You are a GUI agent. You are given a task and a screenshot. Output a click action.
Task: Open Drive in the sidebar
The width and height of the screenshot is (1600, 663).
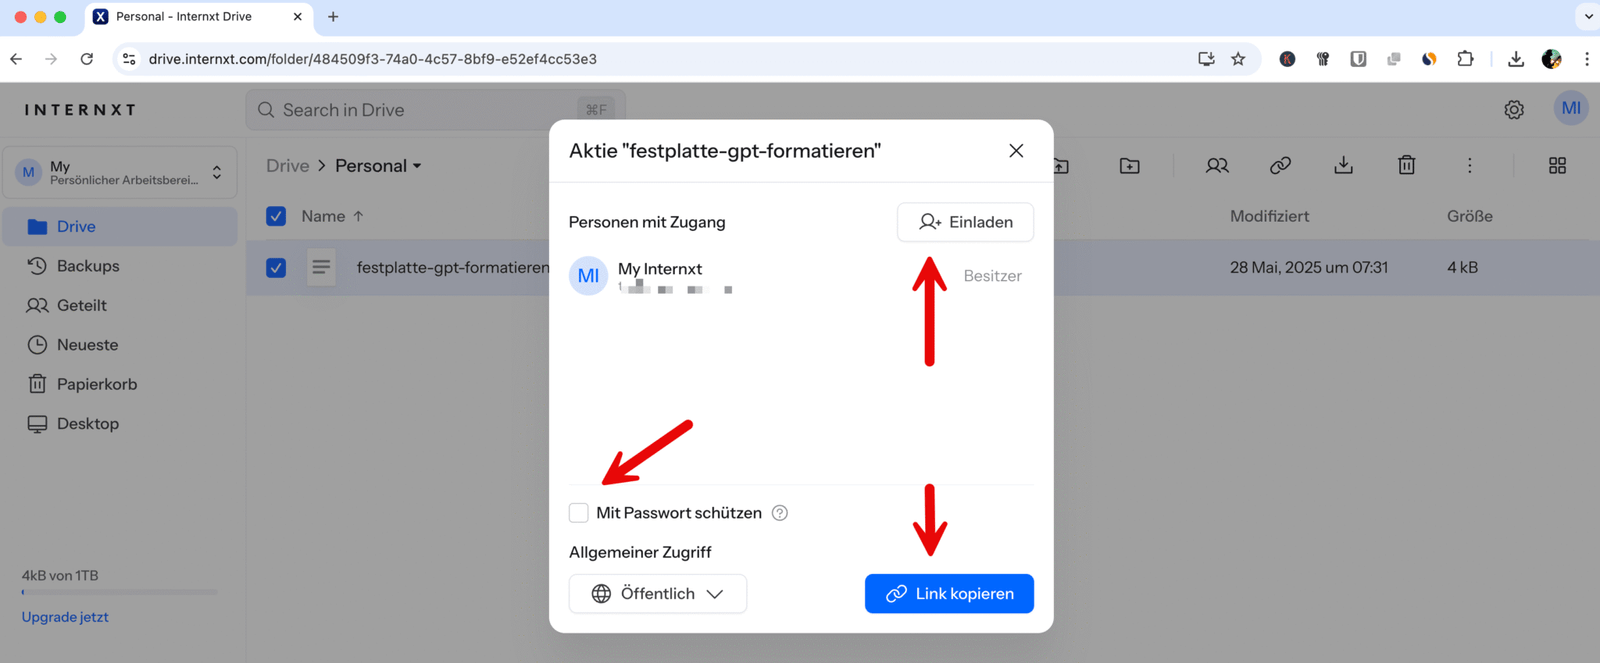[x=120, y=226]
